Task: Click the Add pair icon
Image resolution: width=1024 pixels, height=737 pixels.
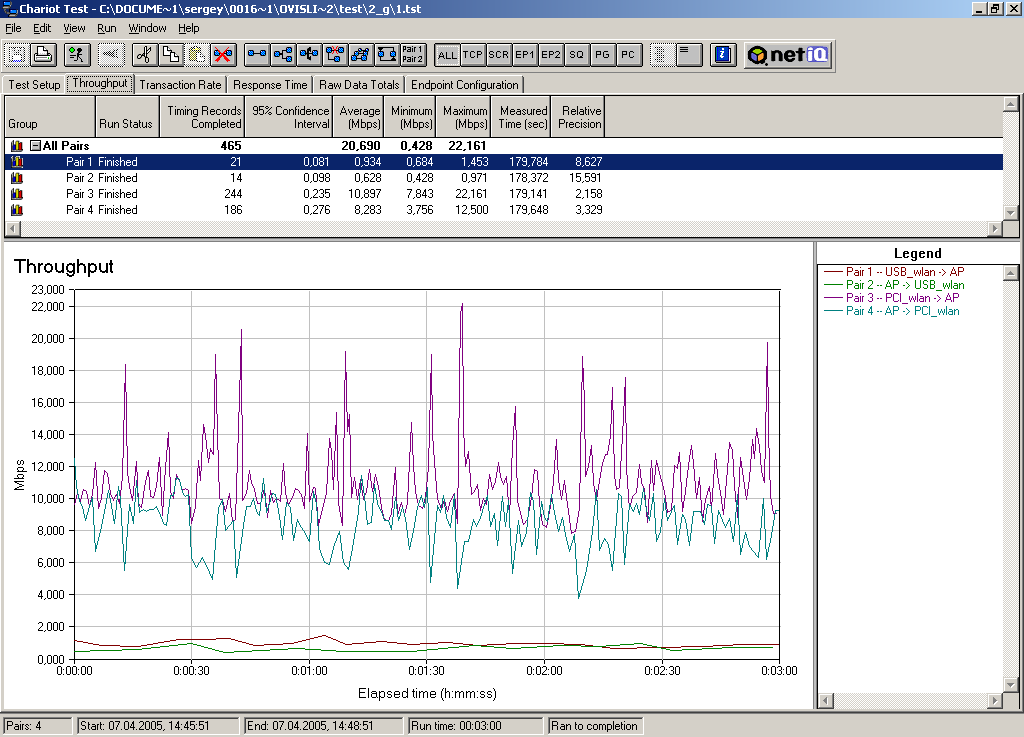Action: [257, 55]
